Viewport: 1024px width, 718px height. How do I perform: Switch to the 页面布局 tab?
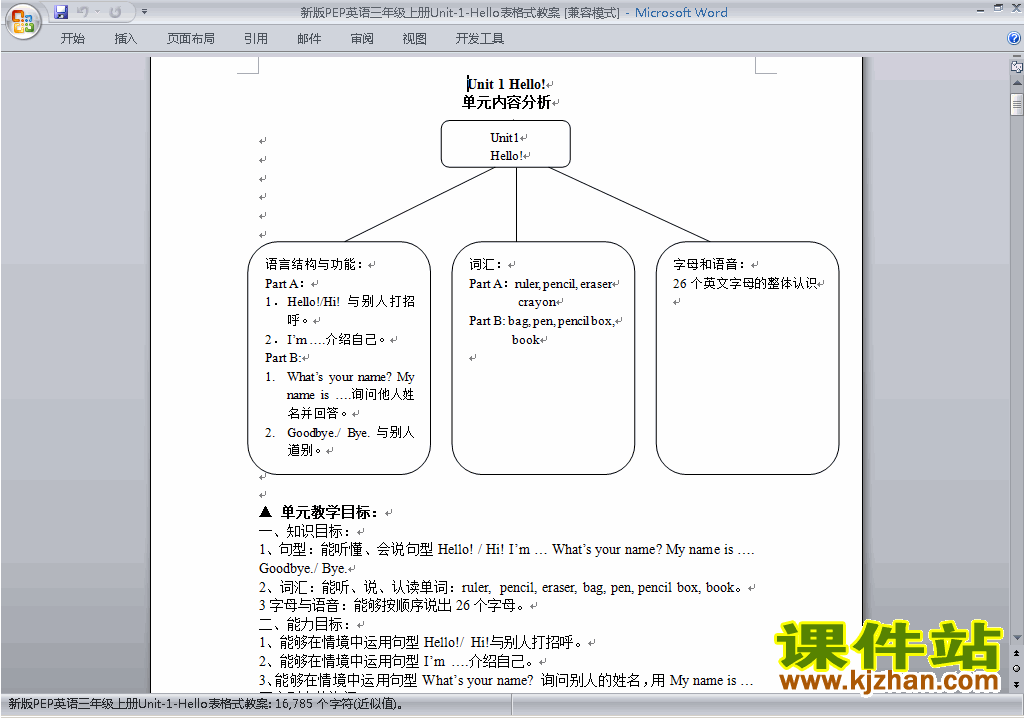pyautogui.click(x=190, y=39)
